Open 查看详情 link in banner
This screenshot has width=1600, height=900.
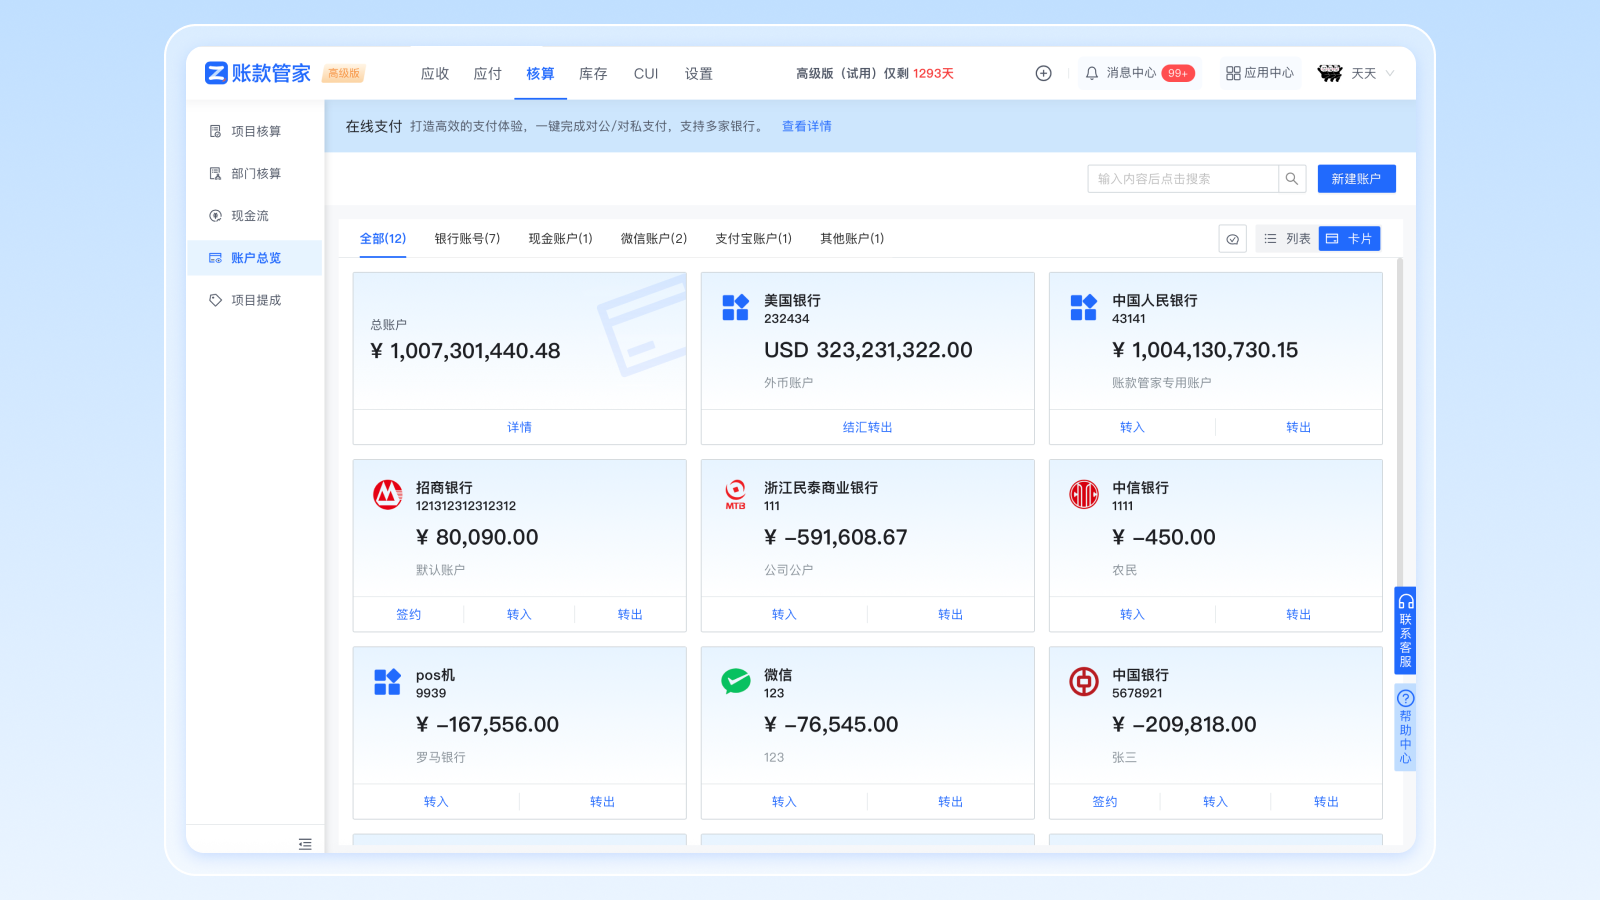coord(806,126)
